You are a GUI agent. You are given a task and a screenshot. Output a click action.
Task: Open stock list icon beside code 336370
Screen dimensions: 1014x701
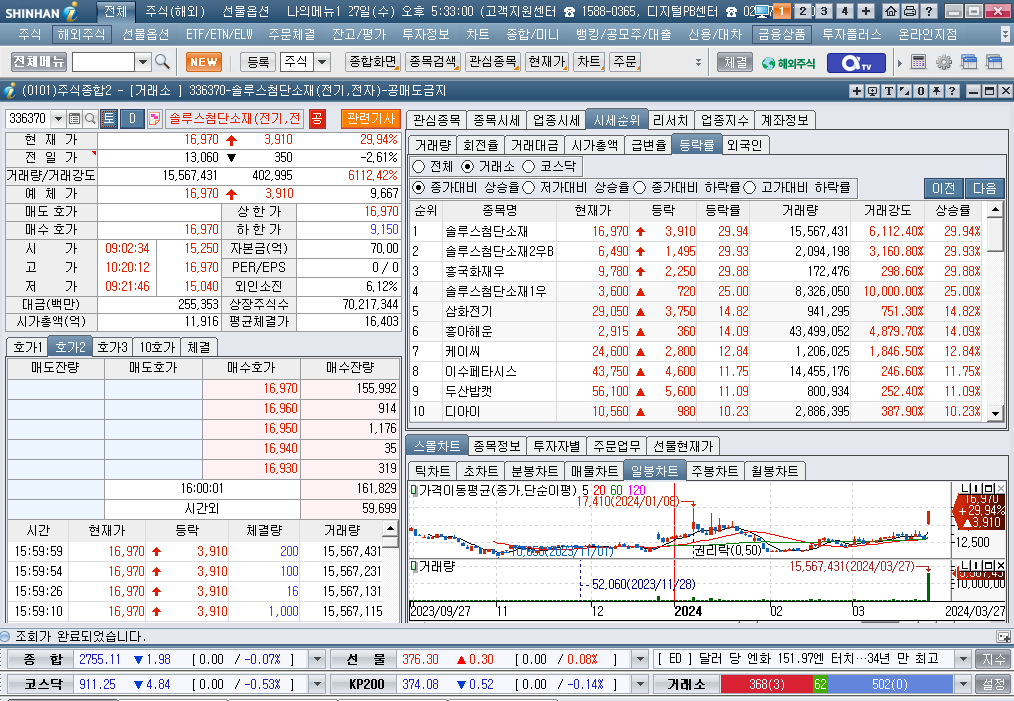pyautogui.click(x=74, y=118)
